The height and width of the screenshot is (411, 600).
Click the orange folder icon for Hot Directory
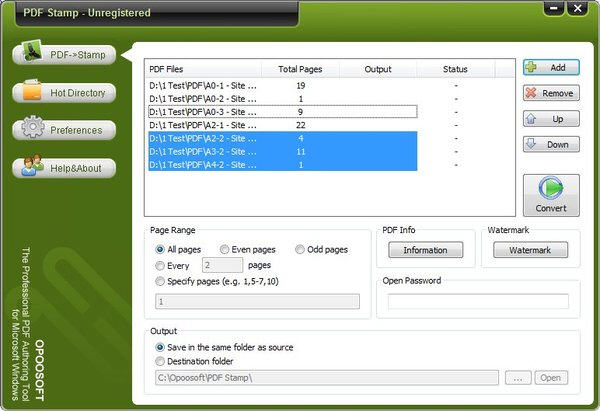point(32,90)
